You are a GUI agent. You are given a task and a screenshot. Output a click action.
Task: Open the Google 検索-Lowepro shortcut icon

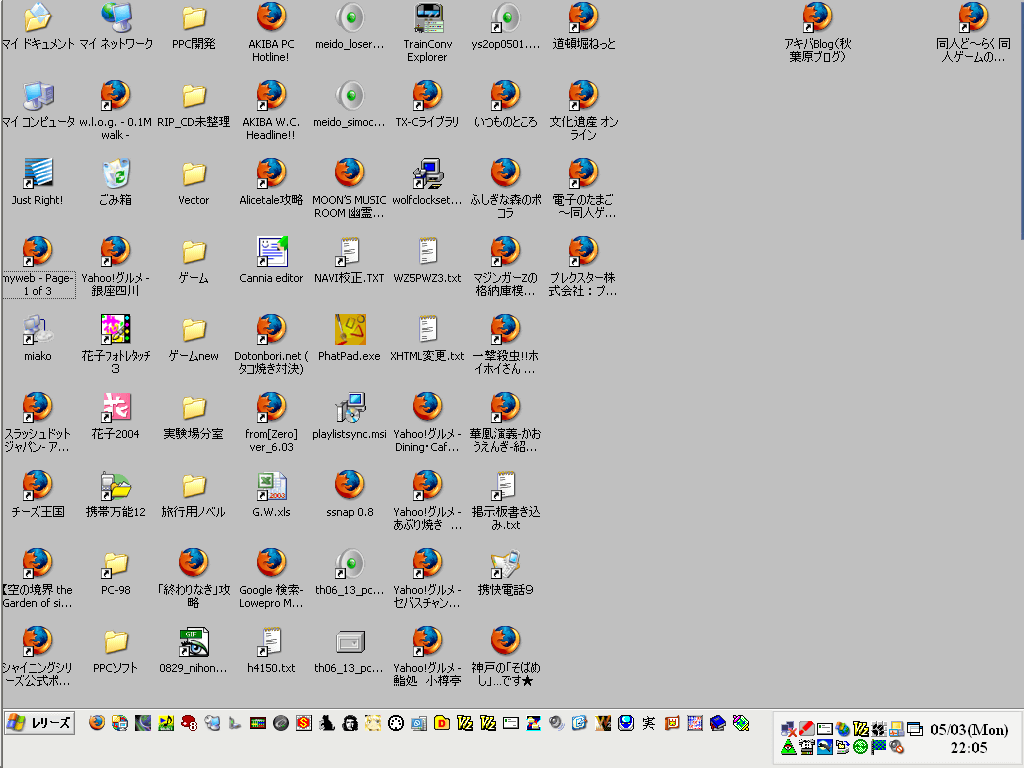(271, 564)
